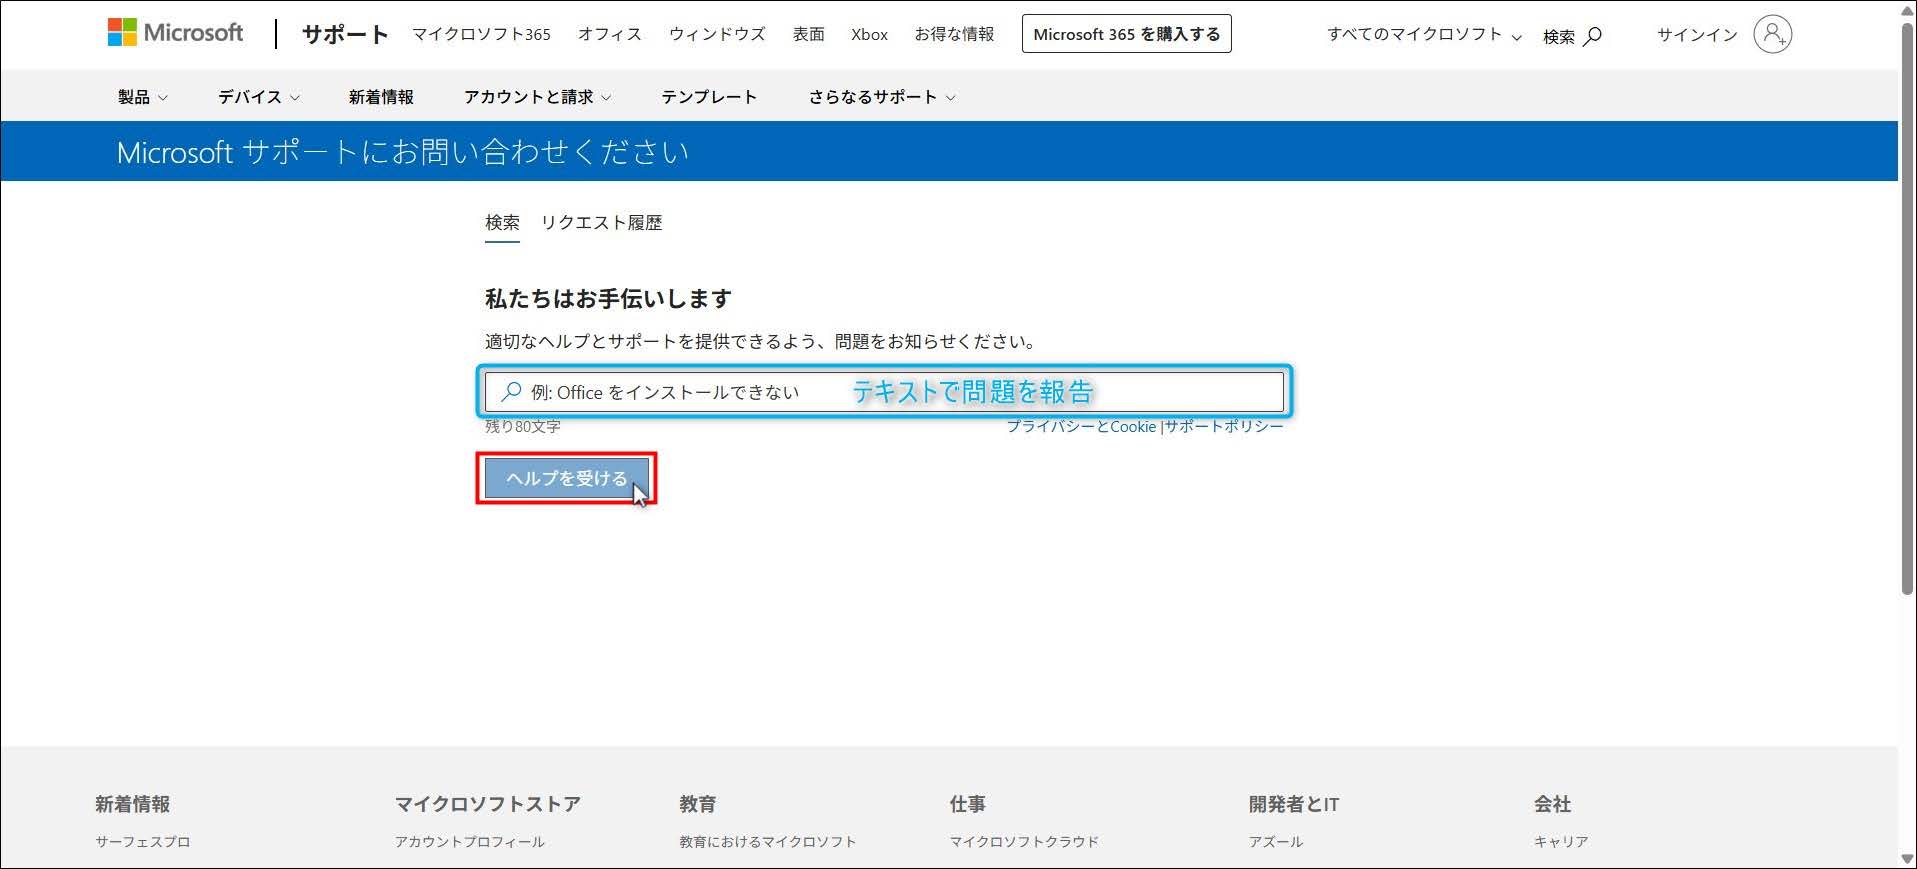Click the サインイン link

click(x=1697, y=34)
